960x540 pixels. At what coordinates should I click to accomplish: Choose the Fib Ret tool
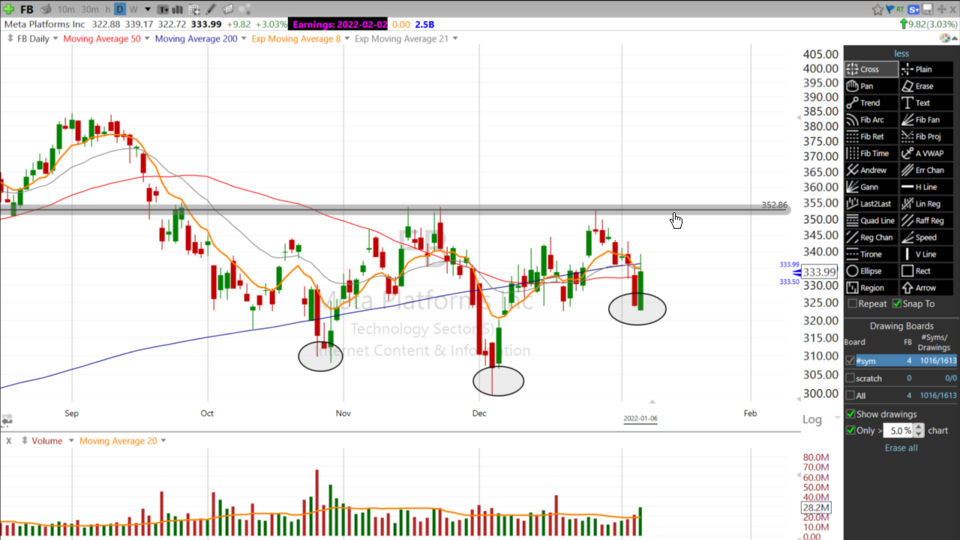point(871,137)
